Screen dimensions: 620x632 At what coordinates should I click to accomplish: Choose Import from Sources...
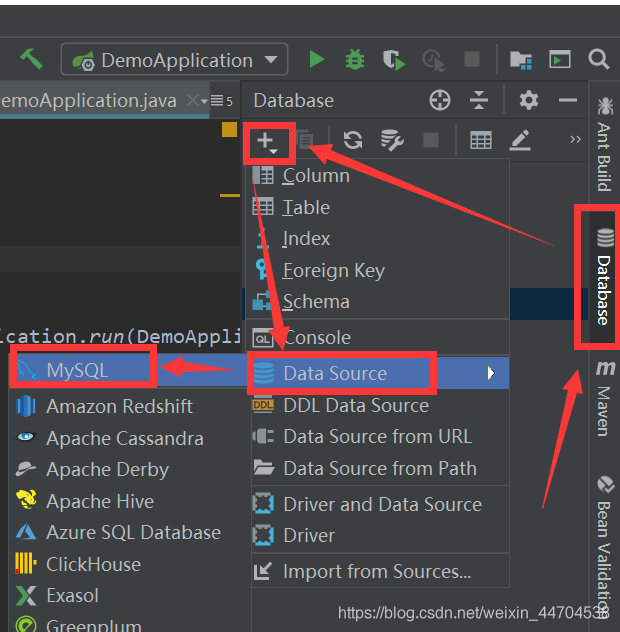380,571
